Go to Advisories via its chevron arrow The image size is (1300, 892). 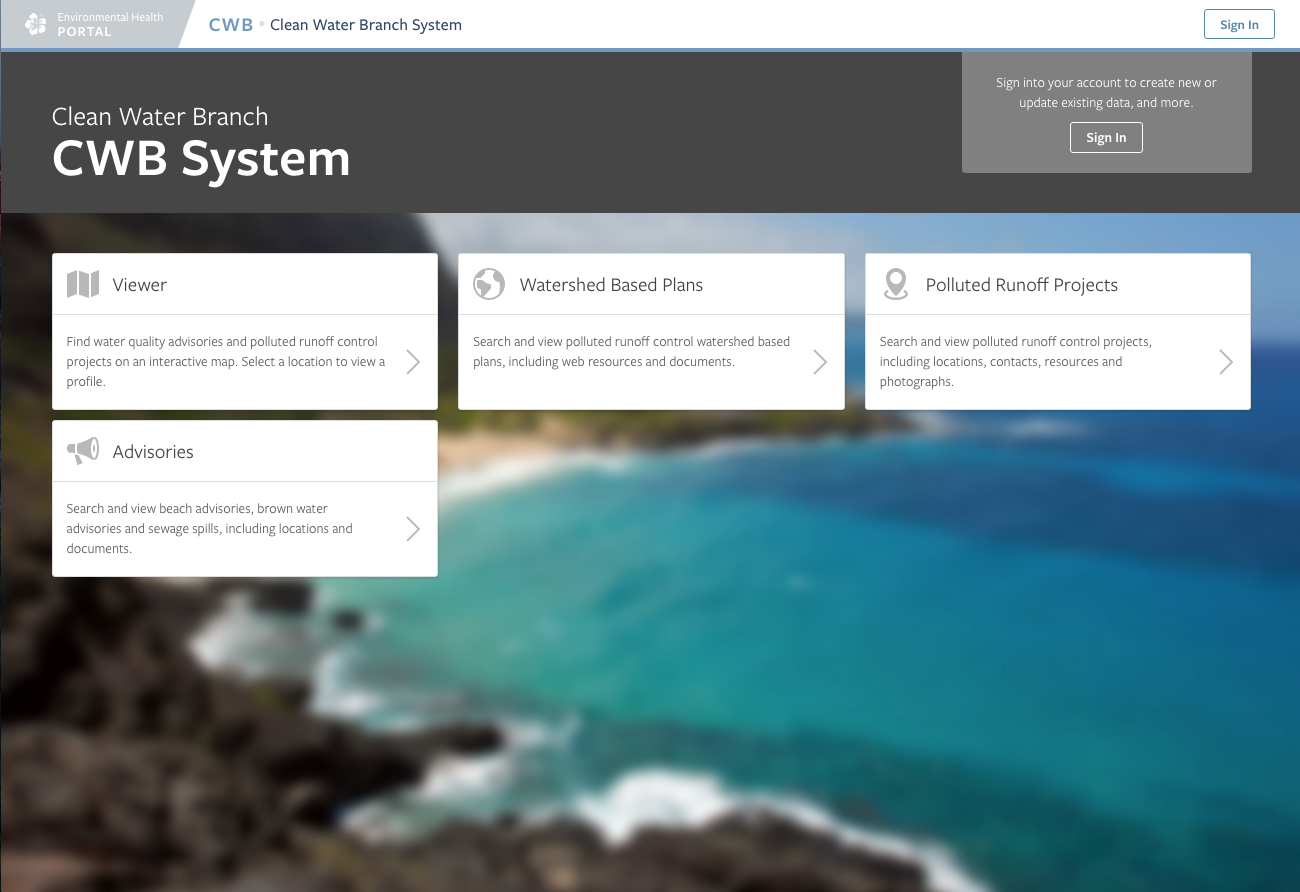coord(413,529)
